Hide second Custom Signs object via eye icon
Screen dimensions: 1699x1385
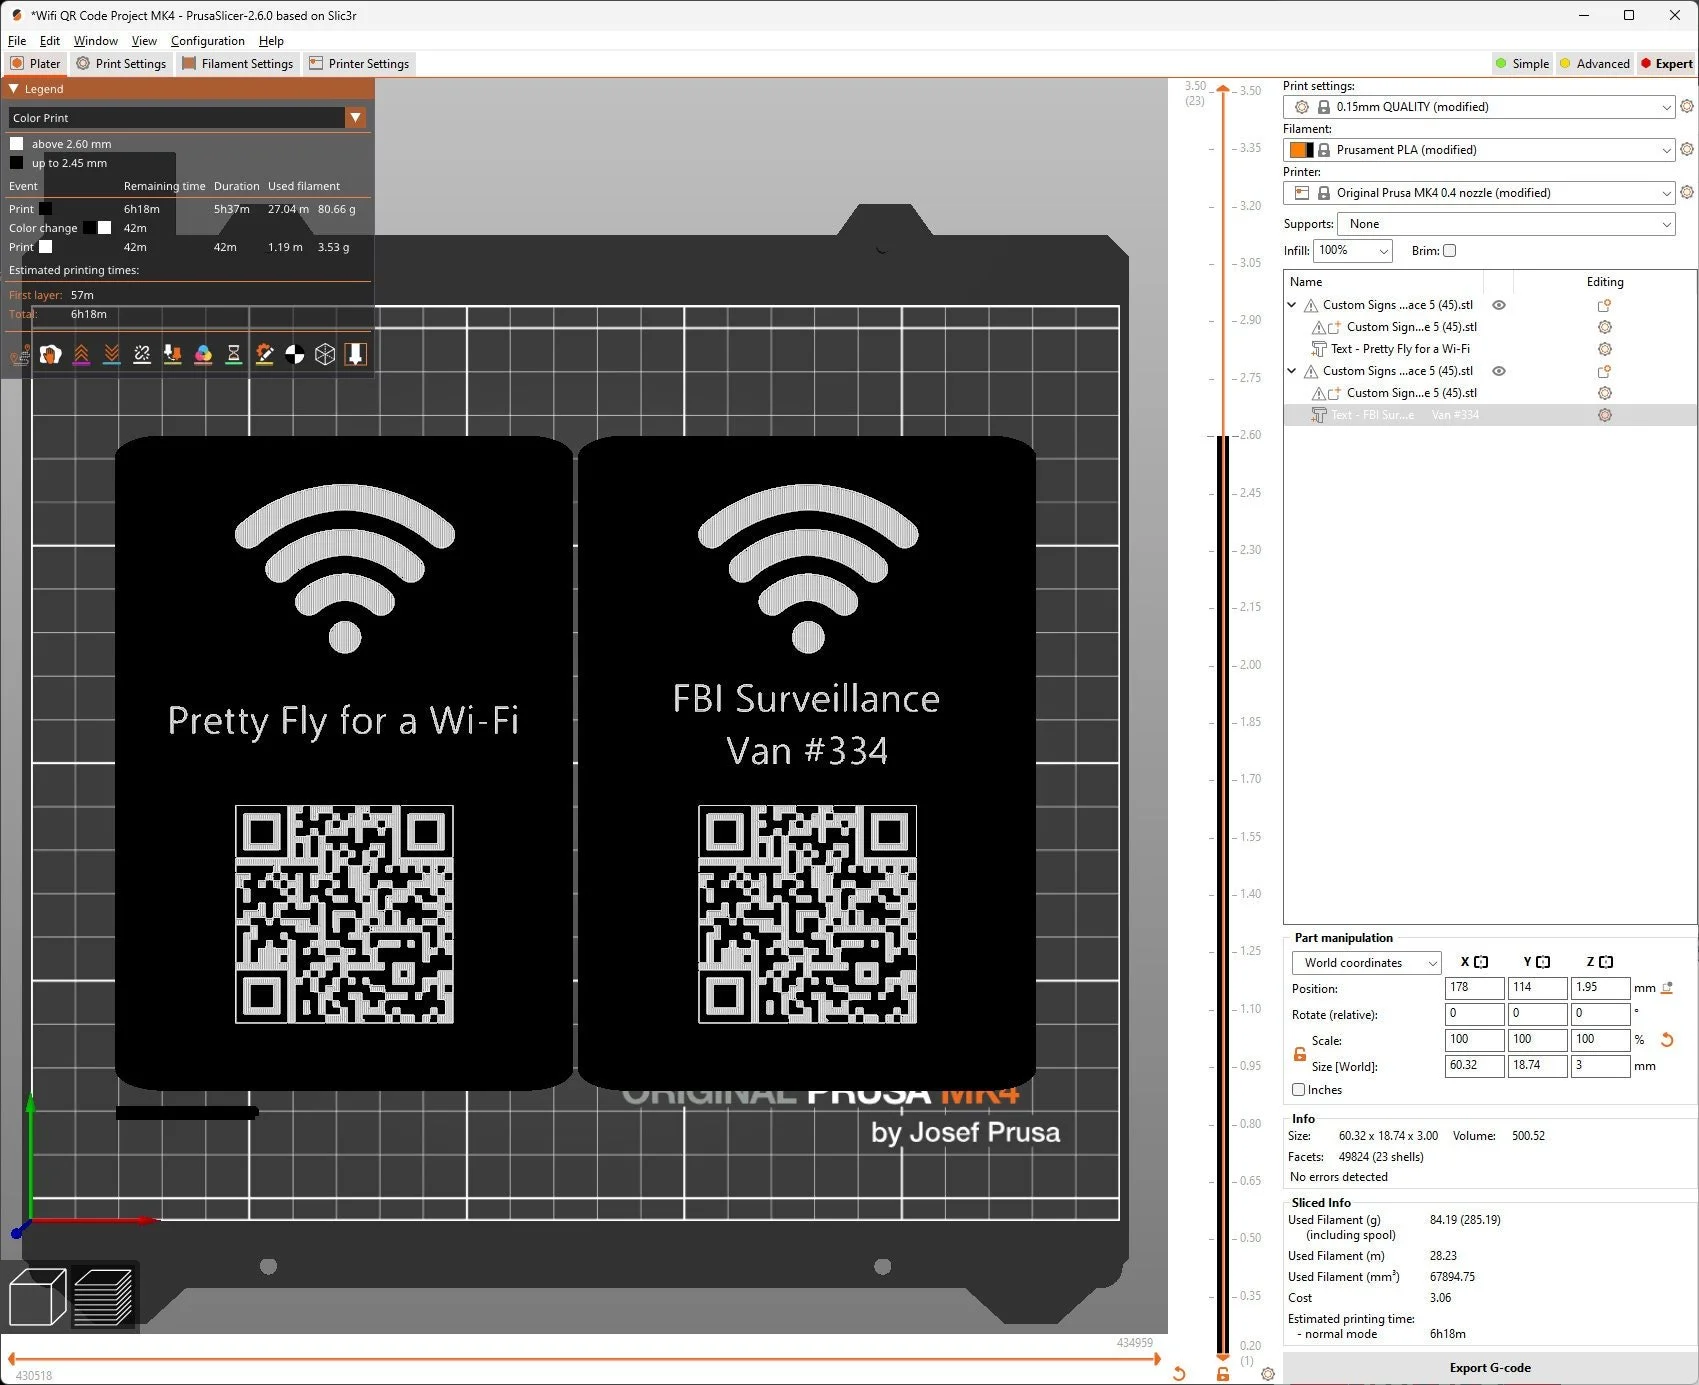pyautogui.click(x=1499, y=371)
